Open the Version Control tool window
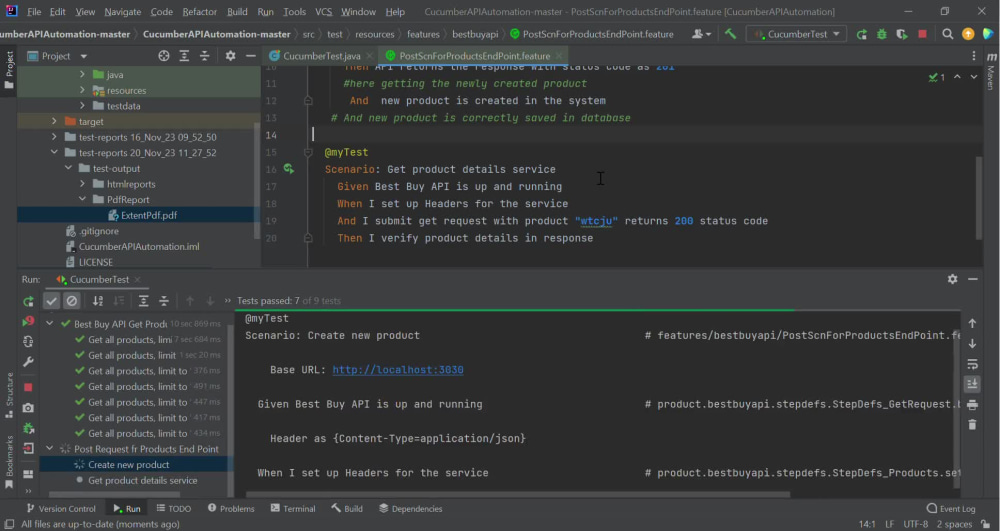This screenshot has height=531, width=1000. [61, 509]
